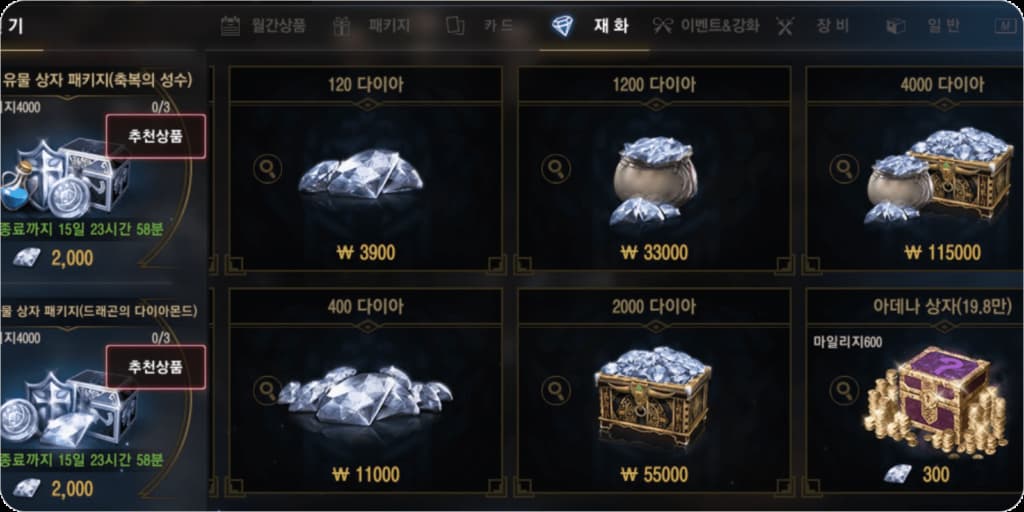Click the magnifier icon on 아데나 상자 item
Viewport: 1024px width, 512px height.
point(844,391)
